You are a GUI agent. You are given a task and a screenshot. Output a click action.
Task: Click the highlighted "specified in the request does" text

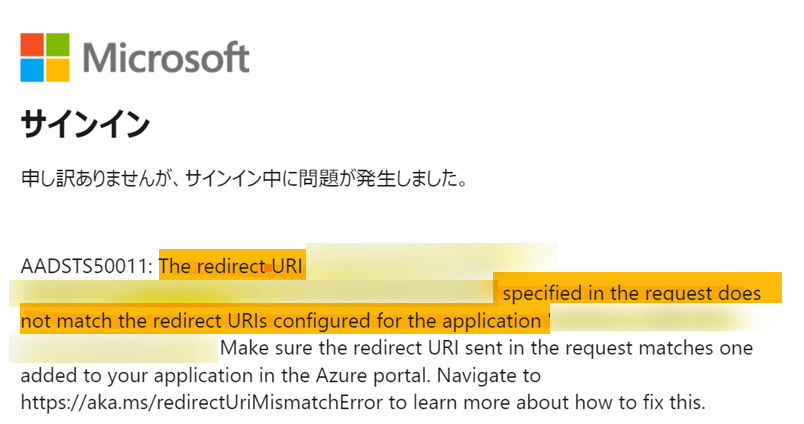point(630,293)
